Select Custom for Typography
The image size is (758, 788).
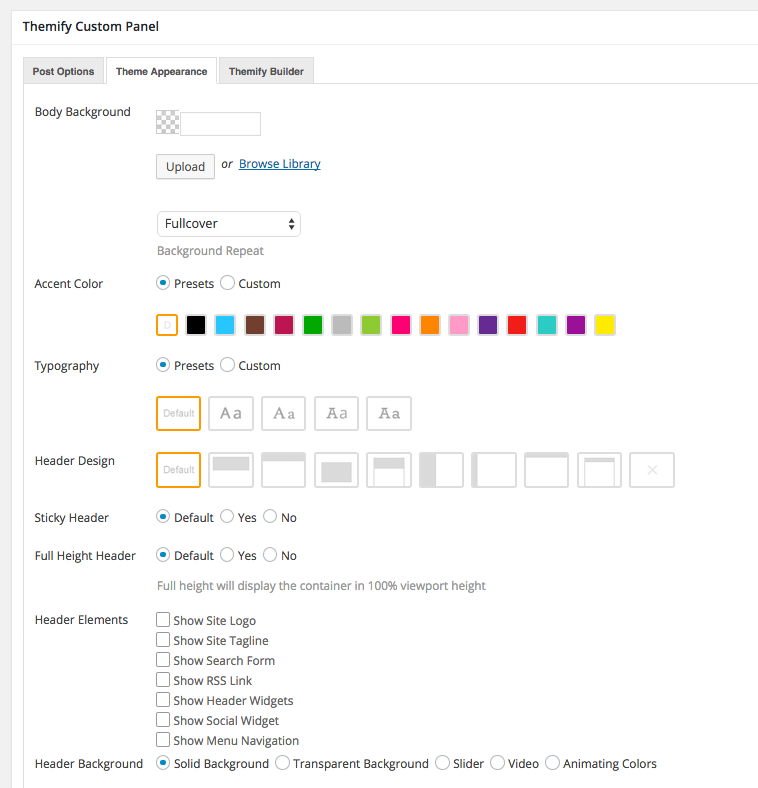click(227, 364)
